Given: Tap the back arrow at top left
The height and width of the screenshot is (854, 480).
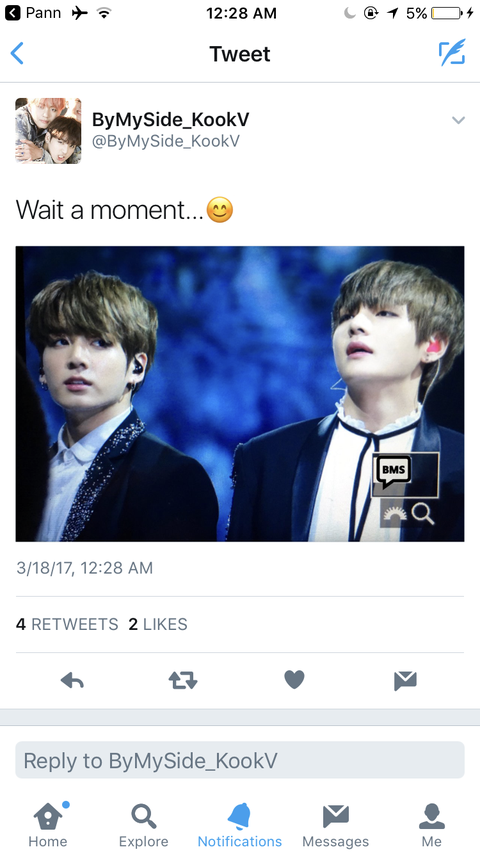Looking at the screenshot, I should point(17,53).
